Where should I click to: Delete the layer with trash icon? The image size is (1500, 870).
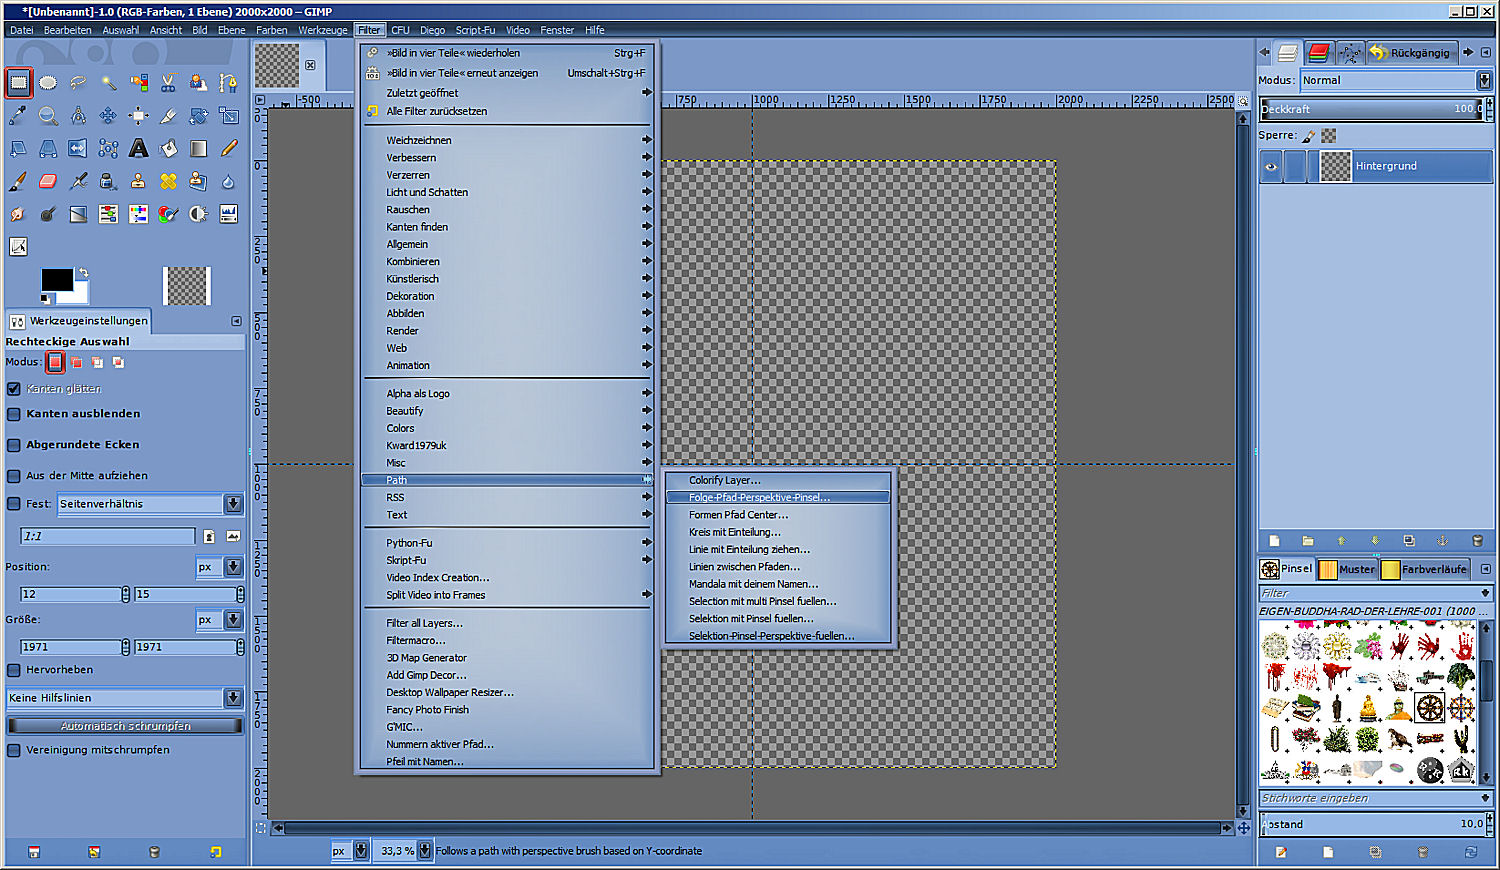pyautogui.click(x=1477, y=541)
